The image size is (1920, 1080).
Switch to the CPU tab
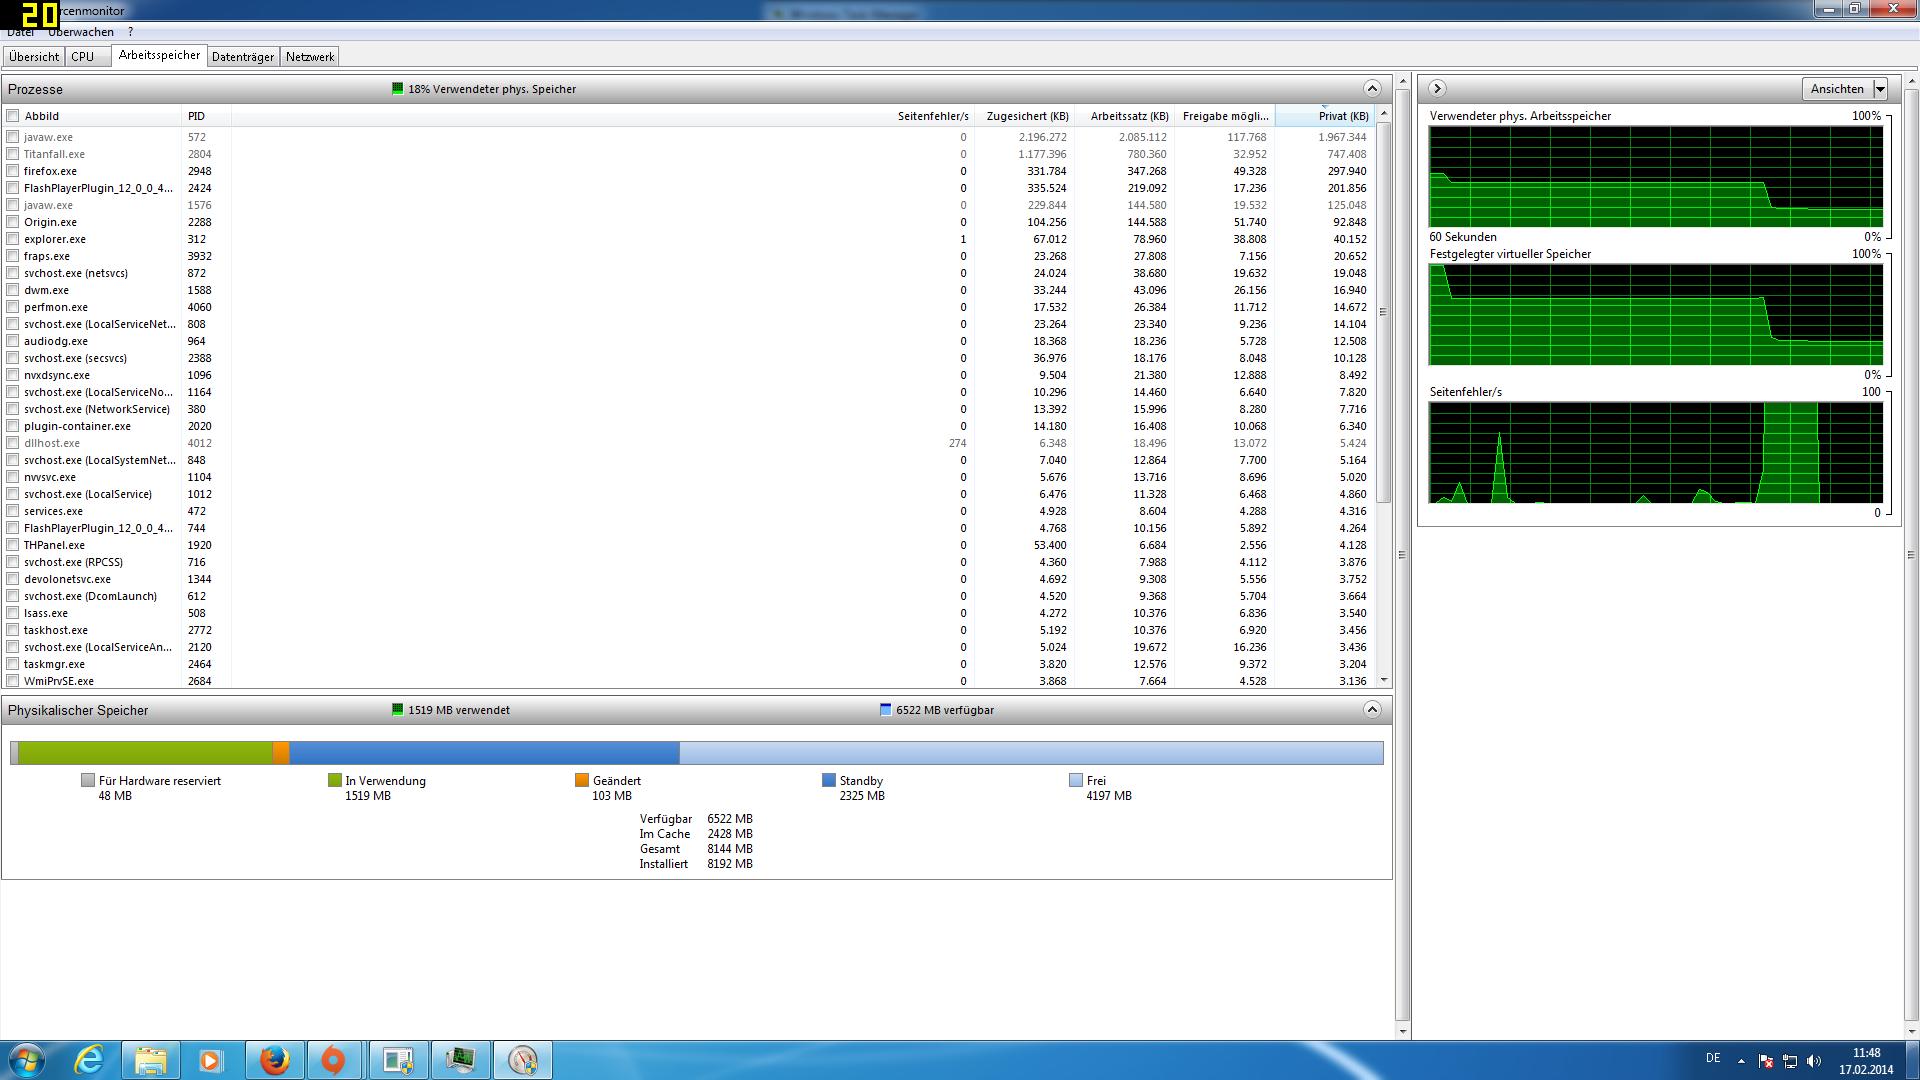[x=83, y=57]
